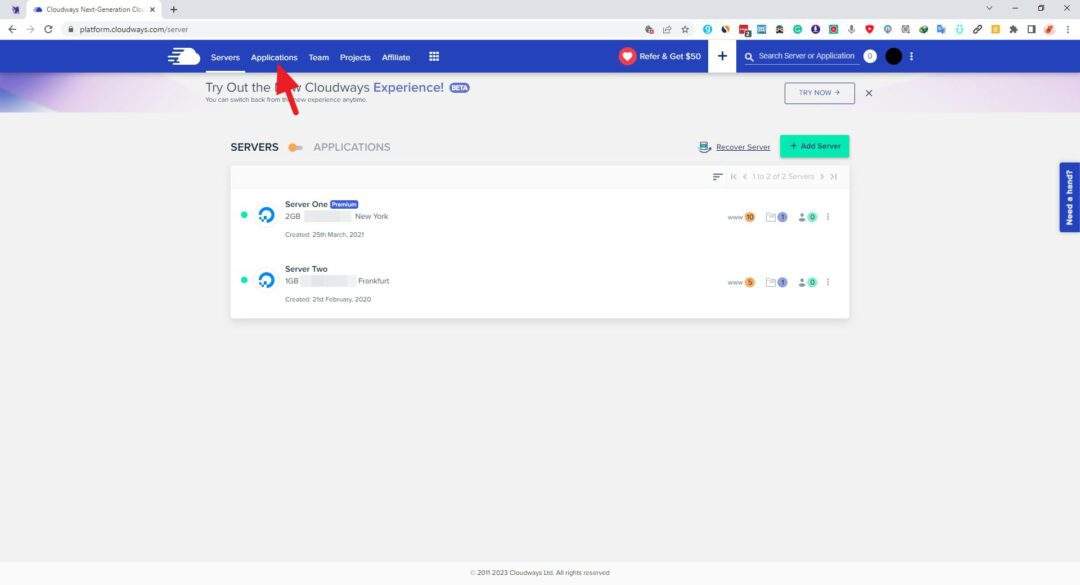Open the browser share page icon
Screen dimensions: 1080x585
(667, 30)
